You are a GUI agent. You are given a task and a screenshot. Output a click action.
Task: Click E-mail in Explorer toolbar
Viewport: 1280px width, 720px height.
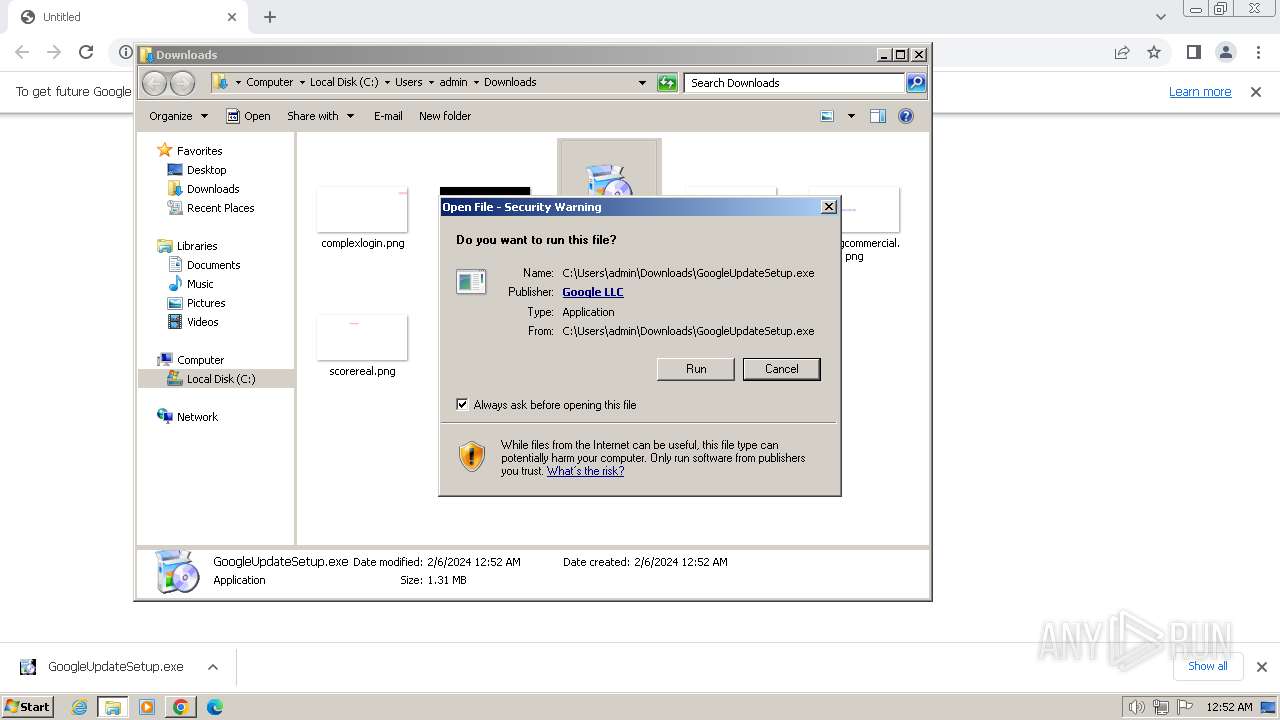[388, 116]
